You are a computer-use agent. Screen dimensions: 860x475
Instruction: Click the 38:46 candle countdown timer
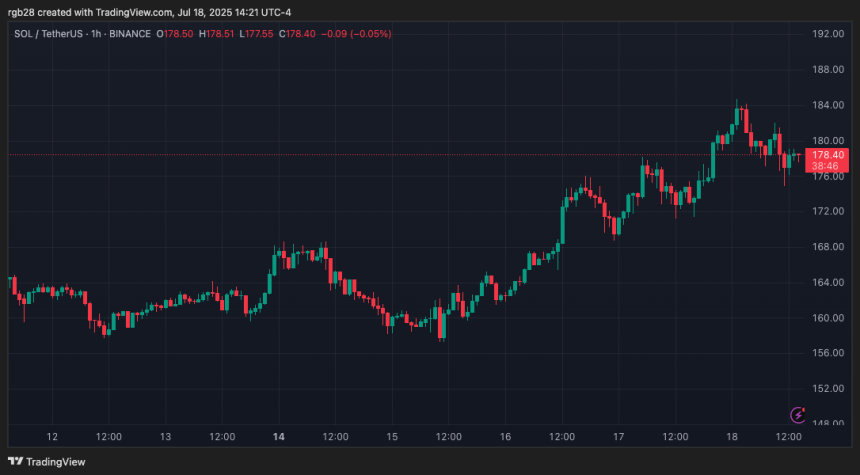829,165
